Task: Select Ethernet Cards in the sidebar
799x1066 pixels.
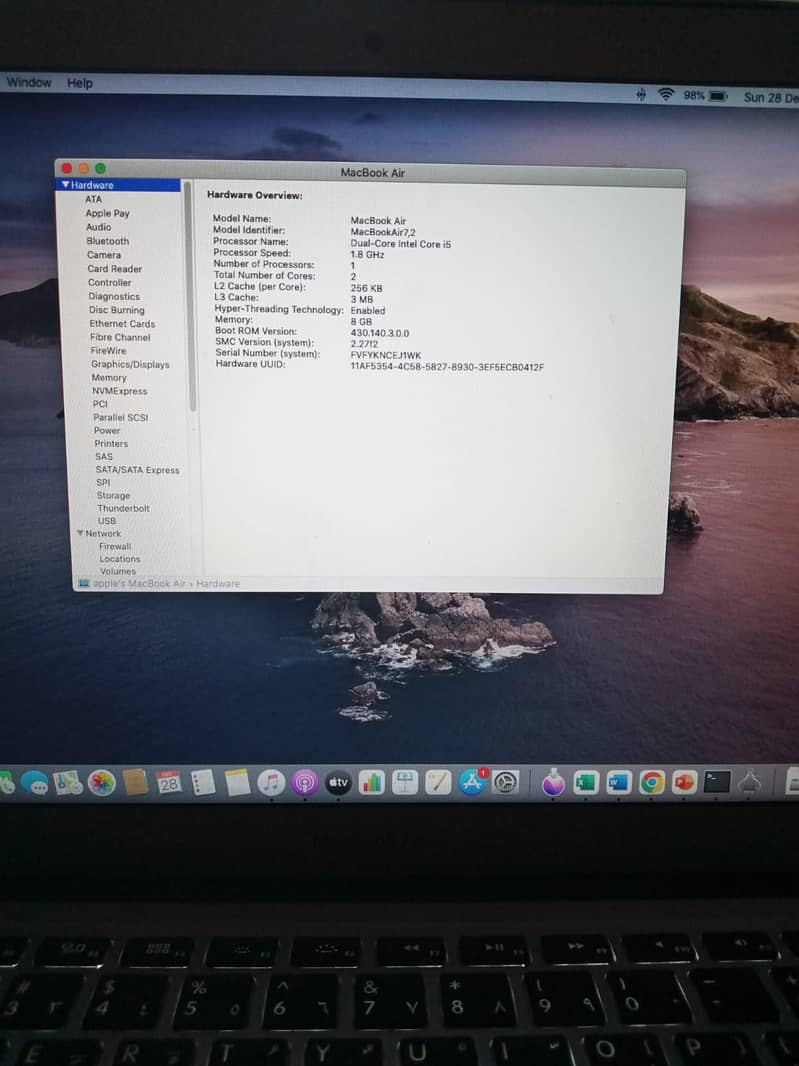Action: tap(122, 324)
